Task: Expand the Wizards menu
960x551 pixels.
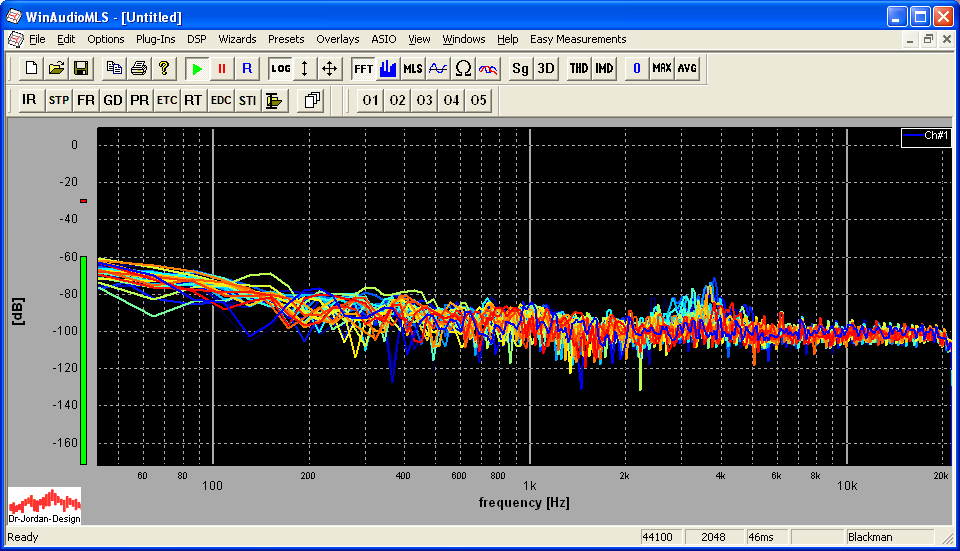Action: pyautogui.click(x=237, y=39)
